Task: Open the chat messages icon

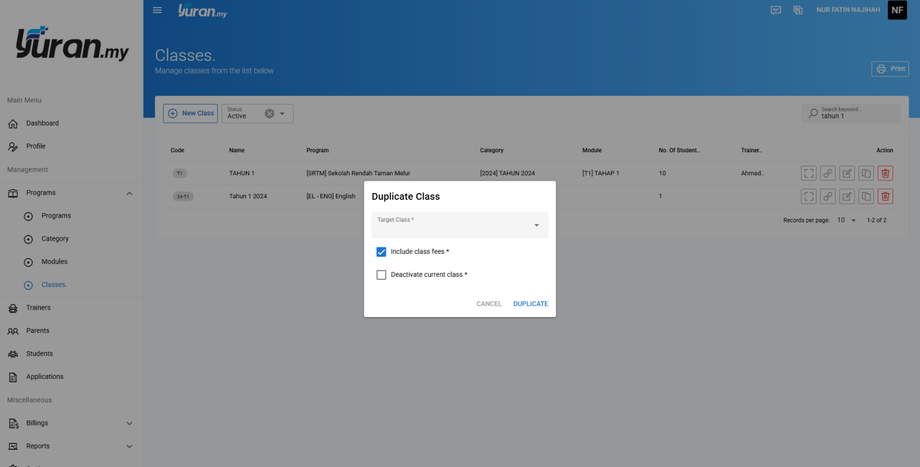Action: point(776,10)
